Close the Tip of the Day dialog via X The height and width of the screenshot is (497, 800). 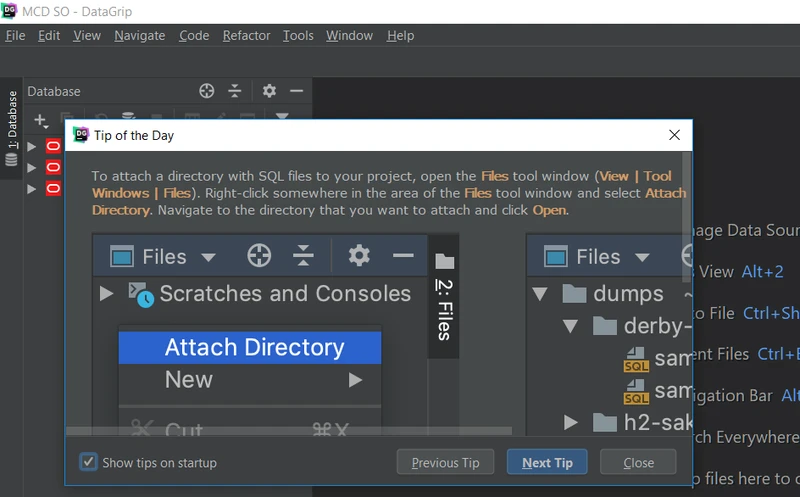tap(674, 135)
